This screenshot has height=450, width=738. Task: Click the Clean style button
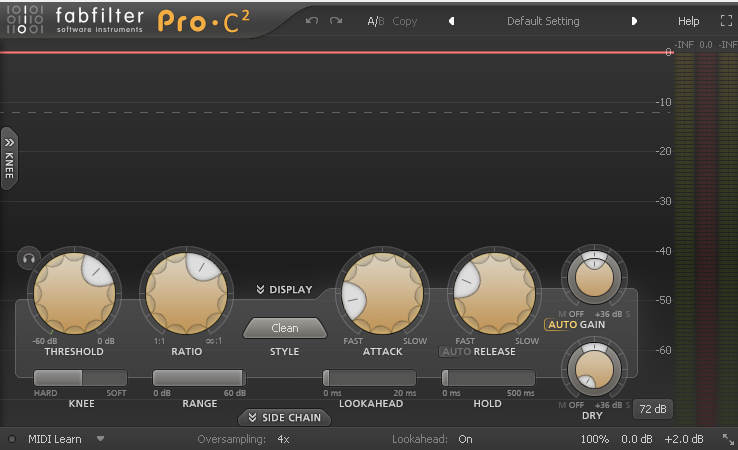click(x=285, y=328)
